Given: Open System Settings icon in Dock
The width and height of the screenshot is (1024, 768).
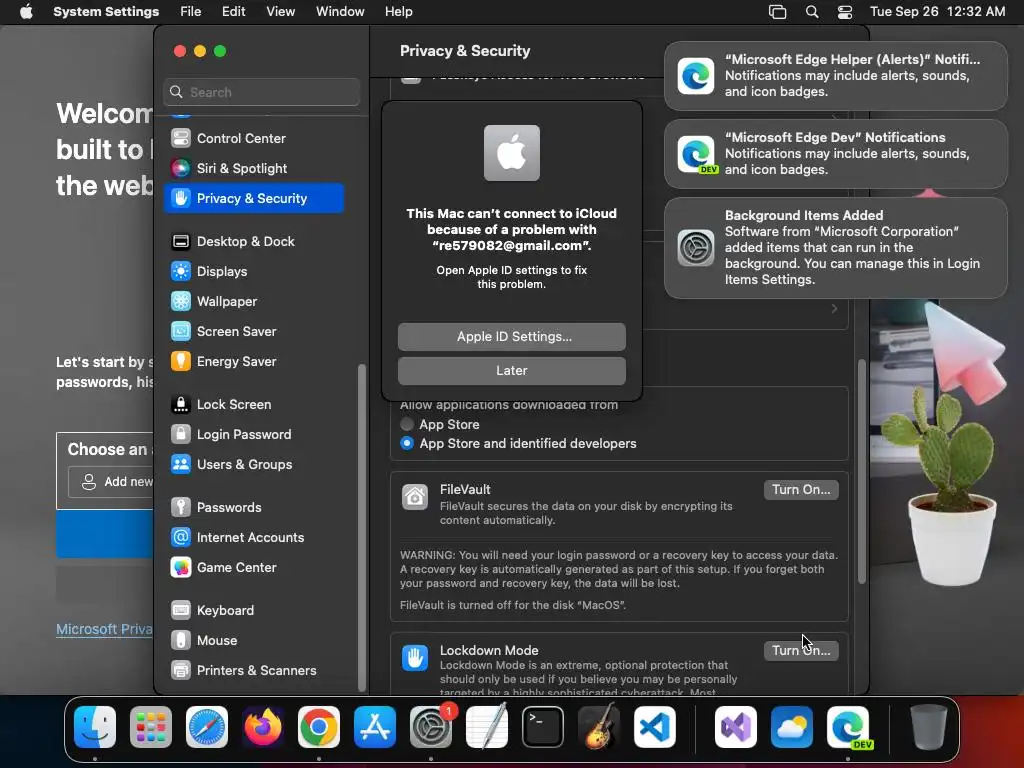Looking at the screenshot, I should 431,727.
